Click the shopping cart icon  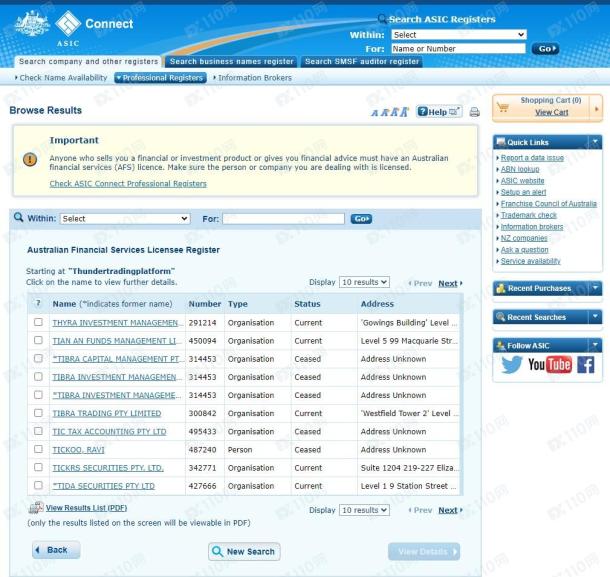[503, 106]
